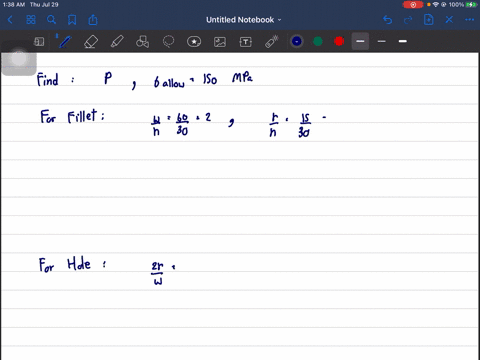This screenshot has width=480, height=360.
Task: Redo the last undone stroke
Action: tap(408, 20)
